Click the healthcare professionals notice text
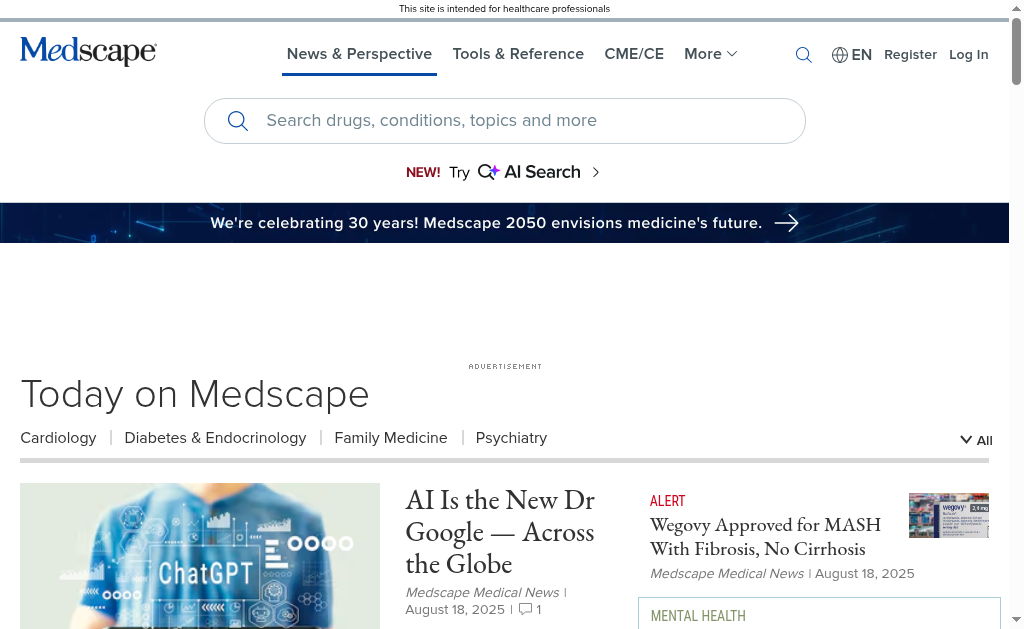The height and width of the screenshot is (629, 1024). click(x=504, y=8)
